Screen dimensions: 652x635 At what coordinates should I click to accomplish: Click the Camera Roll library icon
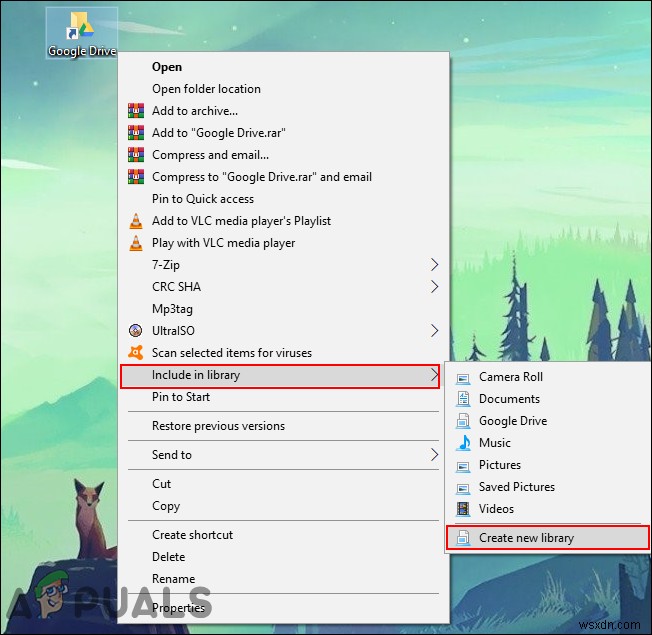pyautogui.click(x=463, y=378)
